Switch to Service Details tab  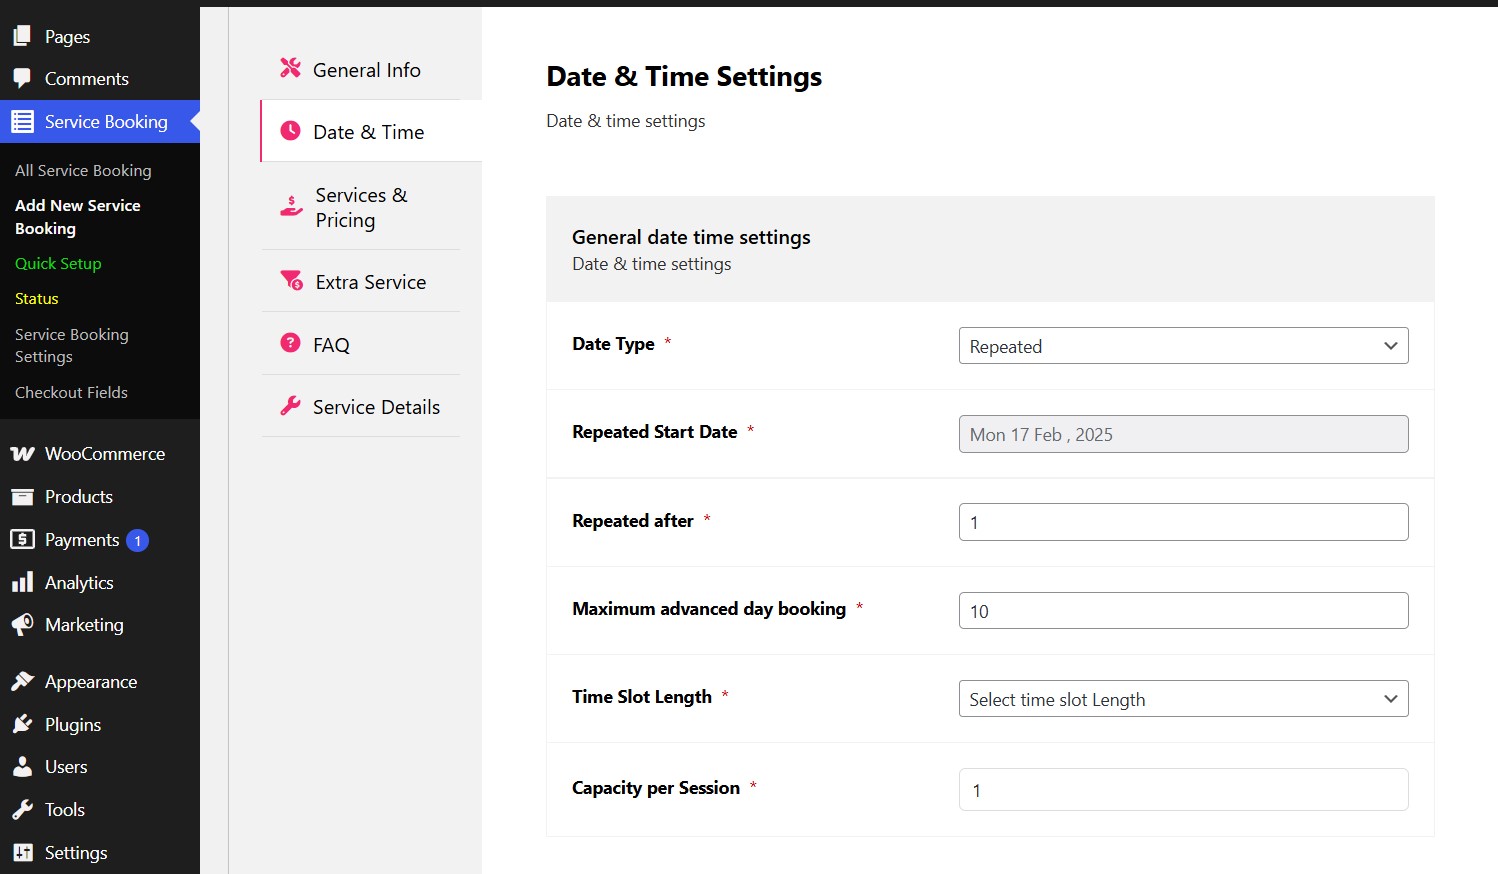361,407
